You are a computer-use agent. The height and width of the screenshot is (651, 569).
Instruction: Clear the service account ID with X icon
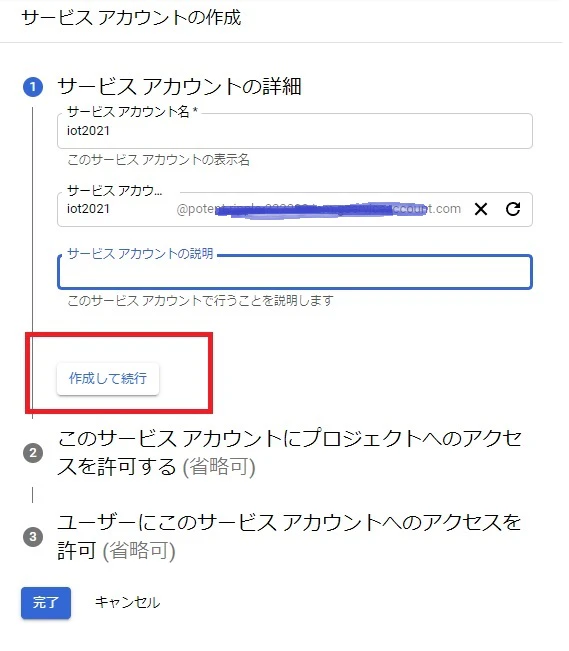coord(481,209)
